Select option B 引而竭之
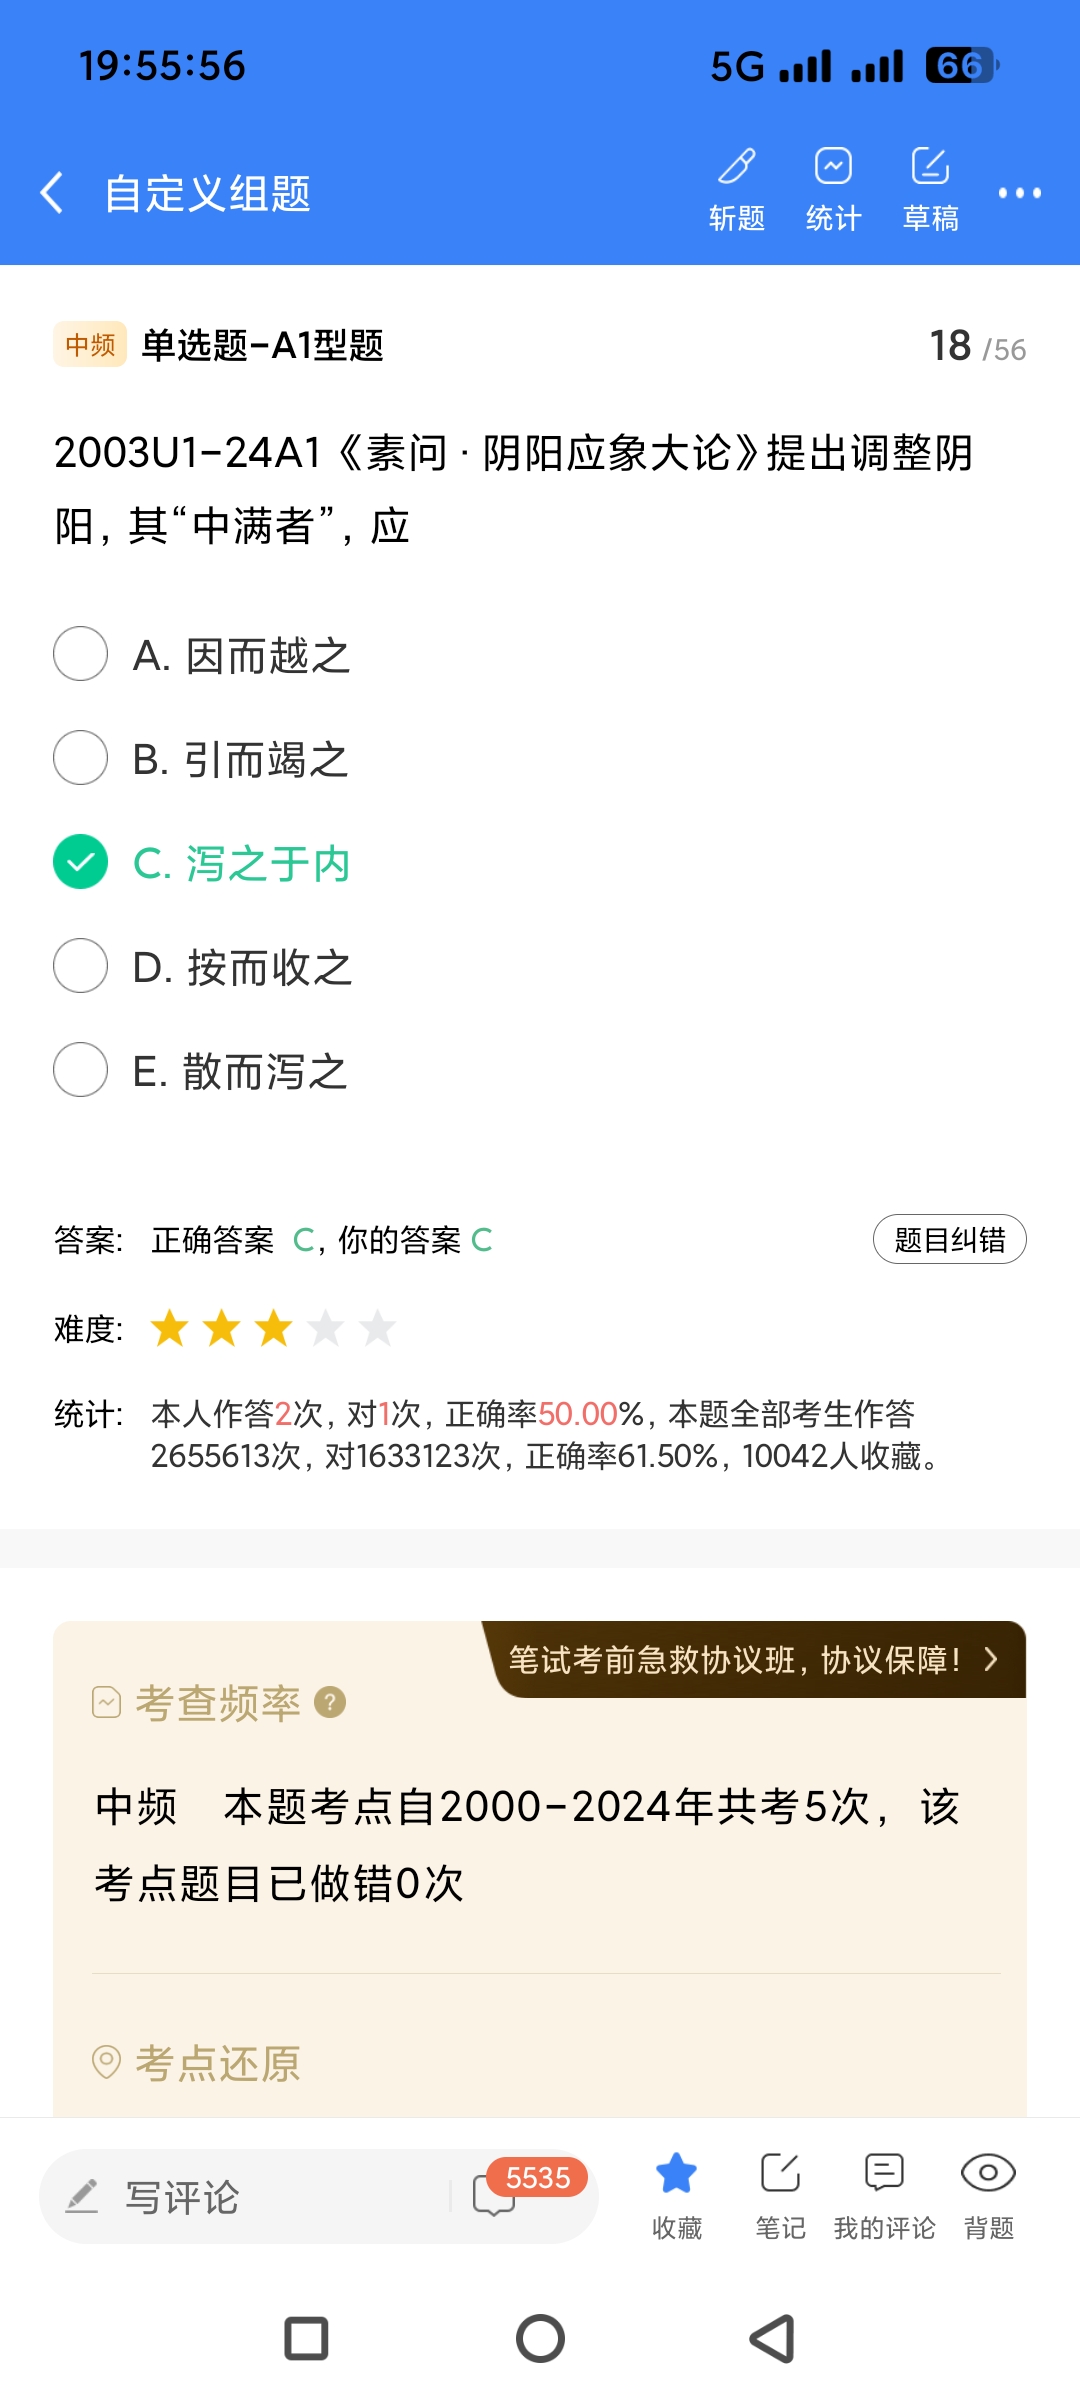The height and width of the screenshot is (2400, 1080). [81, 758]
